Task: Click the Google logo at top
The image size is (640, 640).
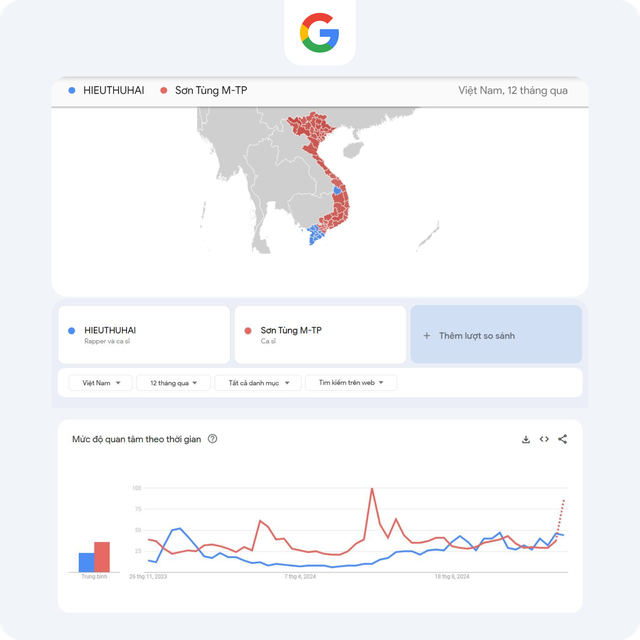Action: (x=319, y=33)
